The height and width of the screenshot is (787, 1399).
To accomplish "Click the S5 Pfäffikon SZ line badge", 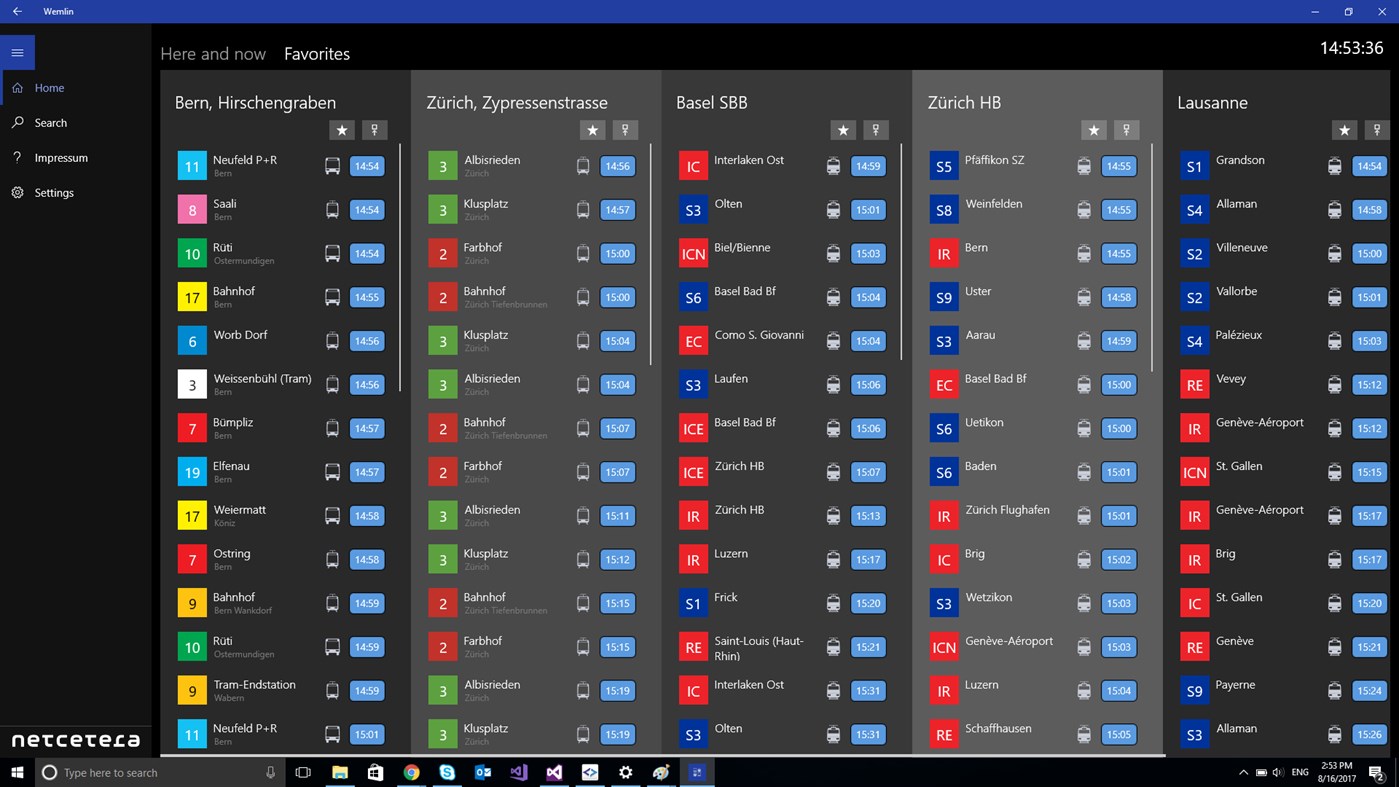I will click(x=943, y=166).
